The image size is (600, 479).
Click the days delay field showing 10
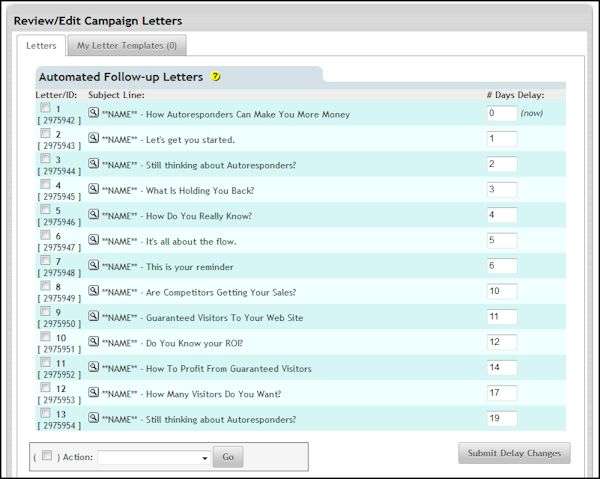(501, 291)
